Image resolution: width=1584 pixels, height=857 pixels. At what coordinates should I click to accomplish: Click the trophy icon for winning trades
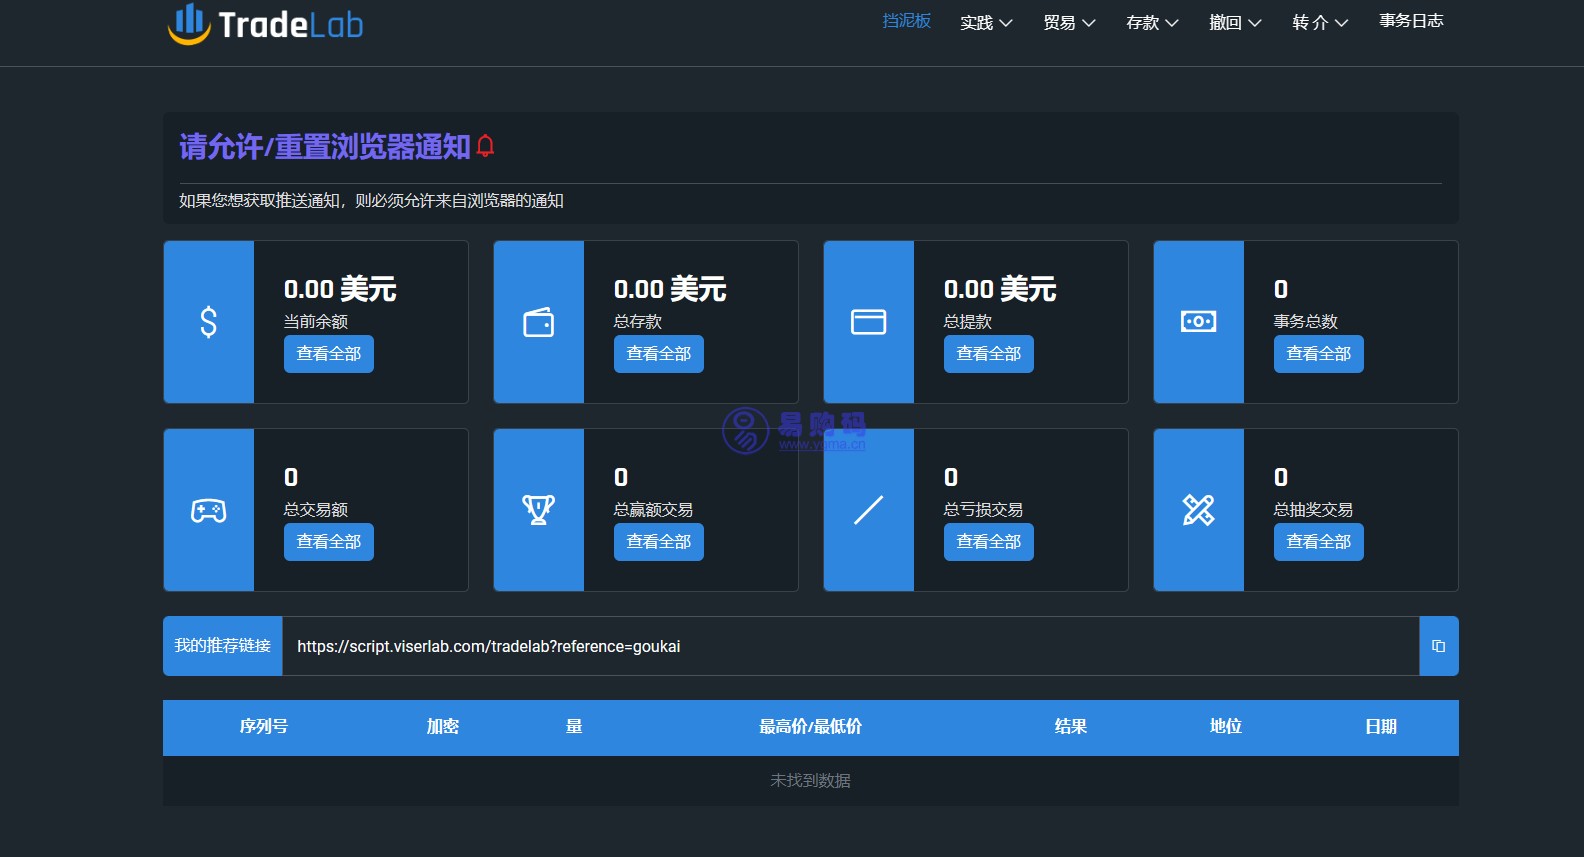coord(538,510)
